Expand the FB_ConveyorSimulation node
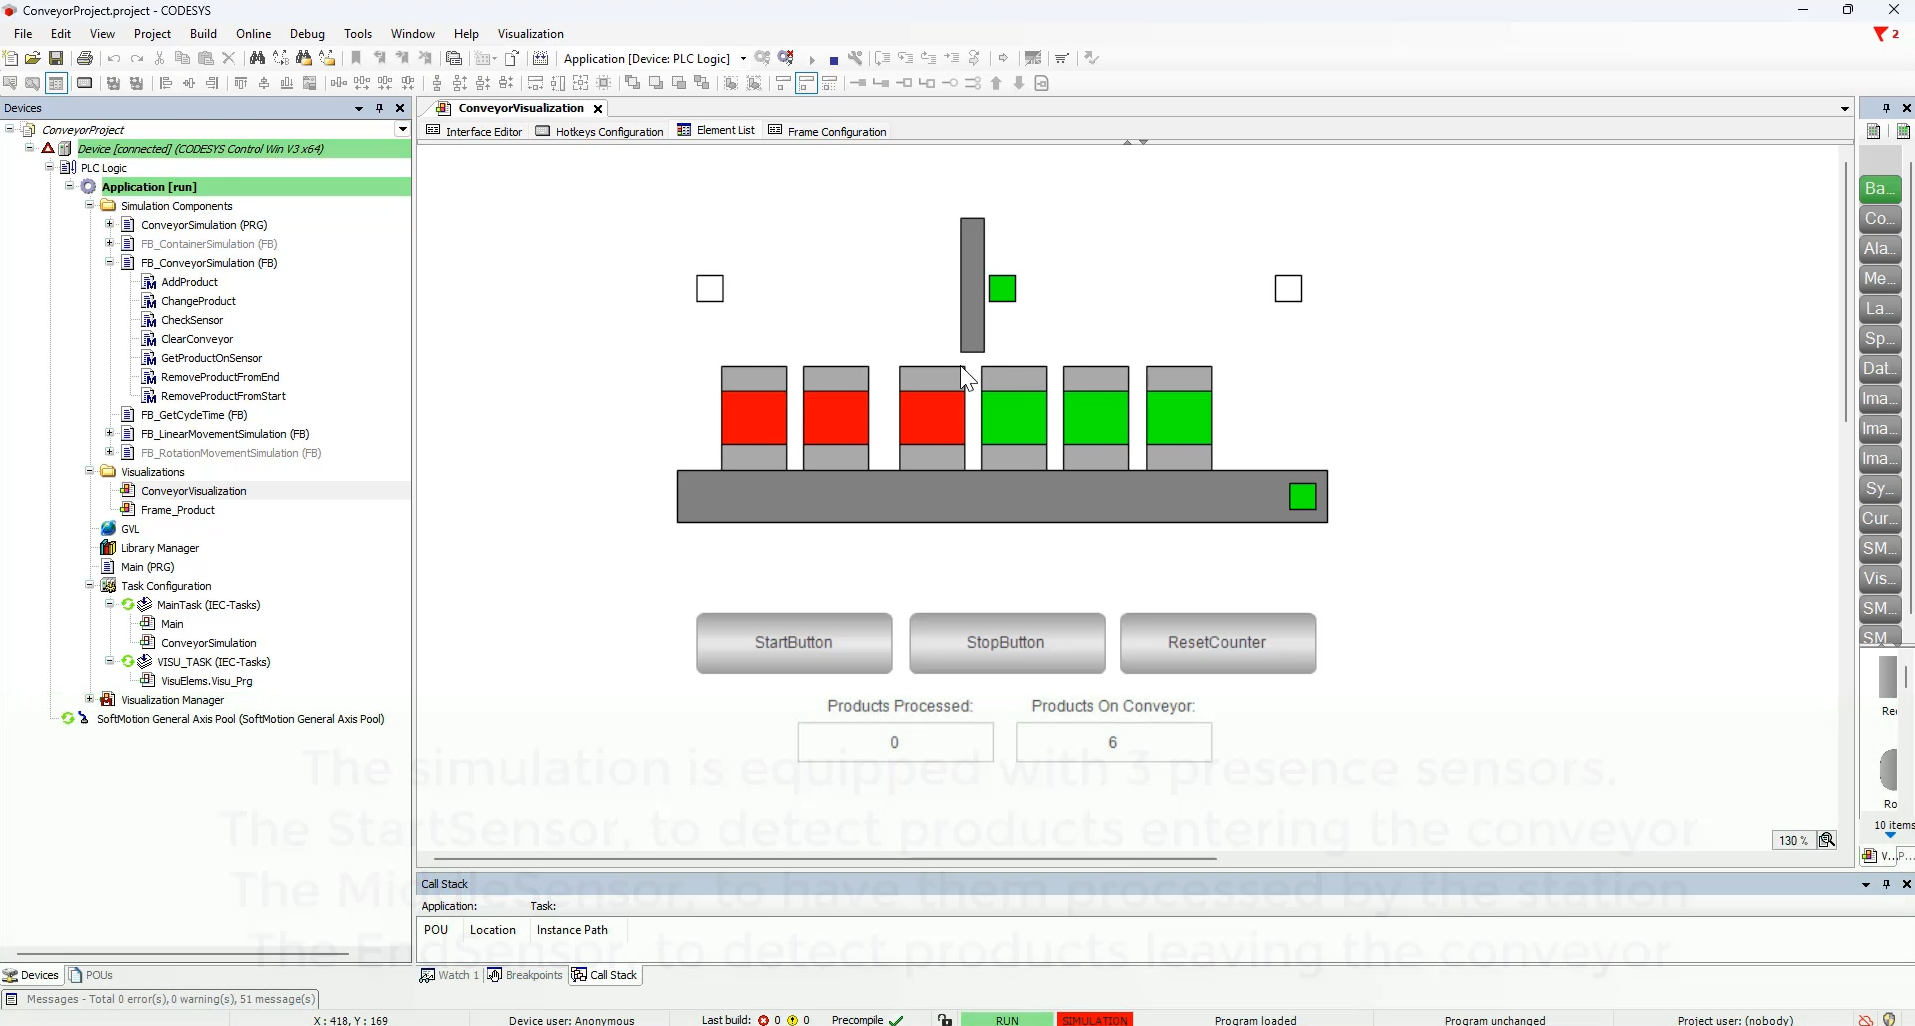Viewport: 1915px width, 1026px height. (x=108, y=263)
